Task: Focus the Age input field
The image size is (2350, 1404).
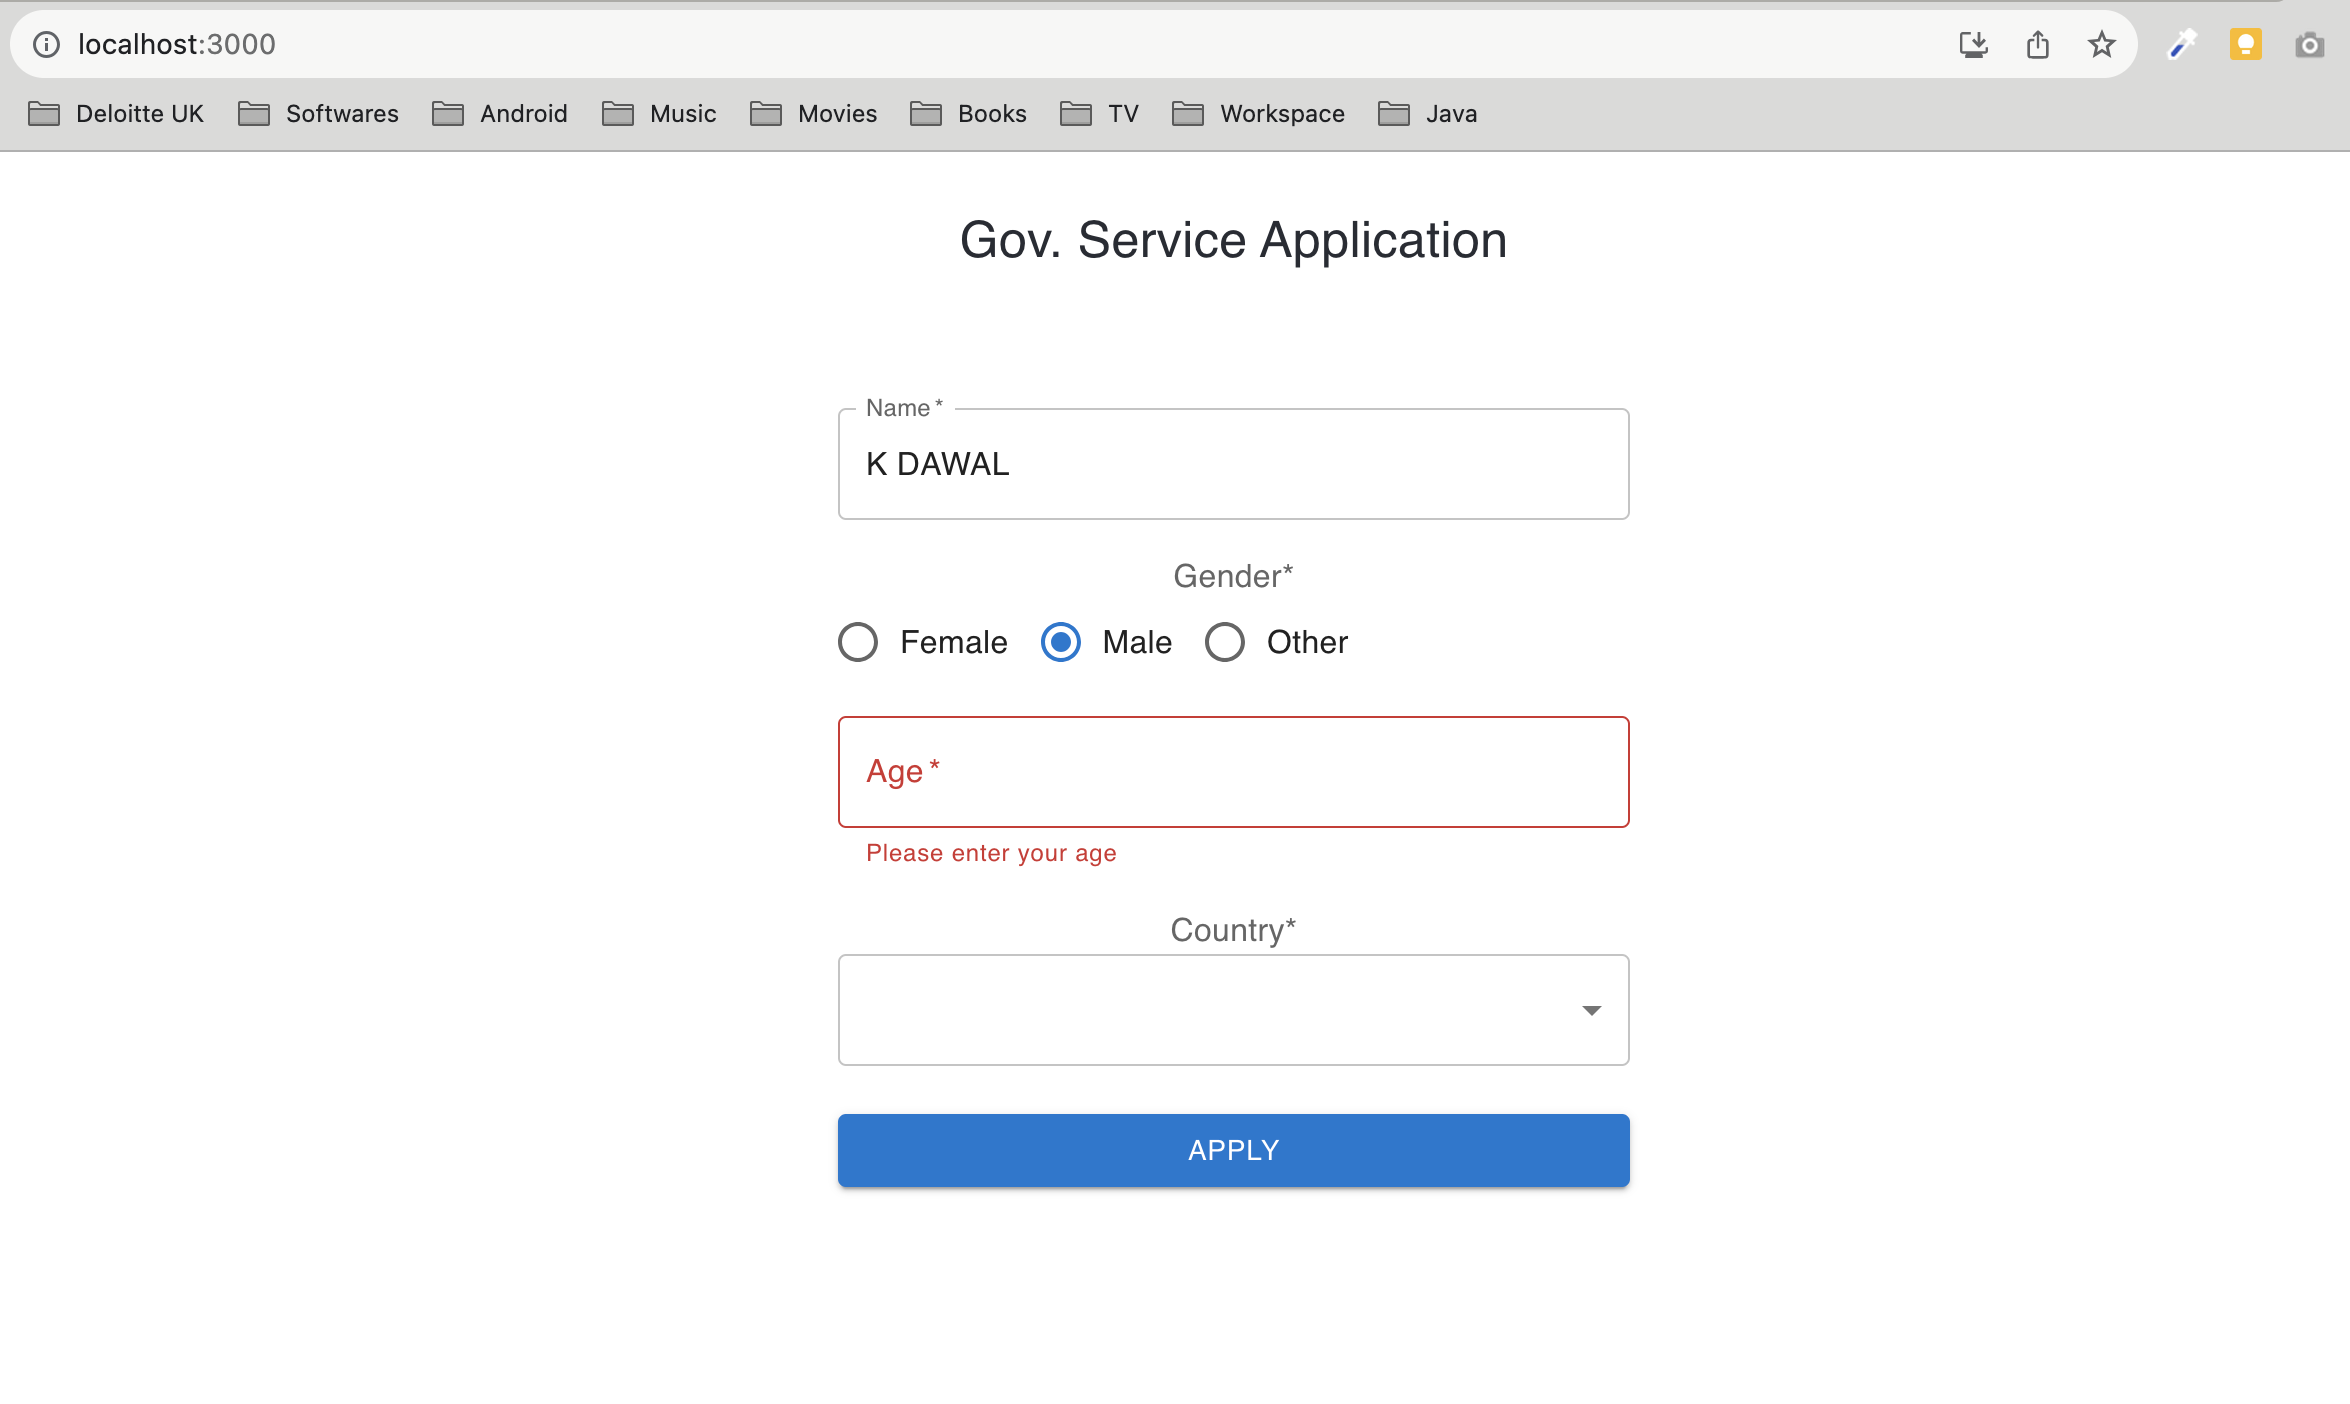Action: tap(1232, 772)
